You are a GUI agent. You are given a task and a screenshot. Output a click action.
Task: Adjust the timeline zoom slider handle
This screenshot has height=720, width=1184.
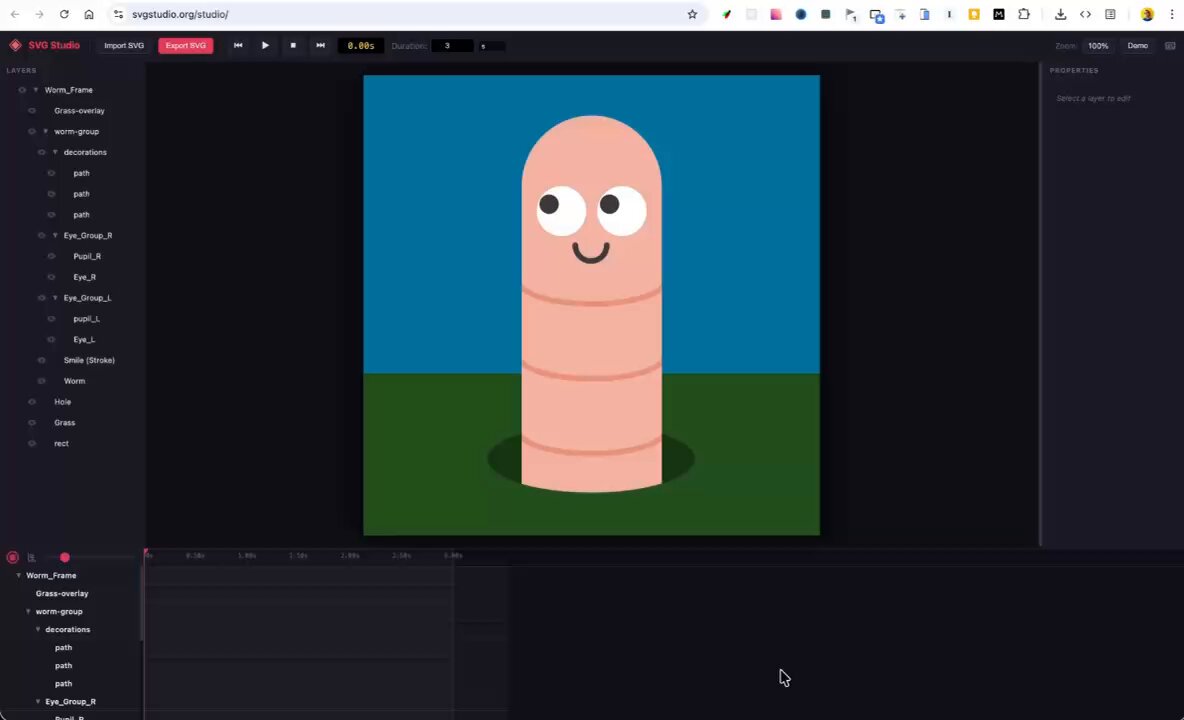65,557
